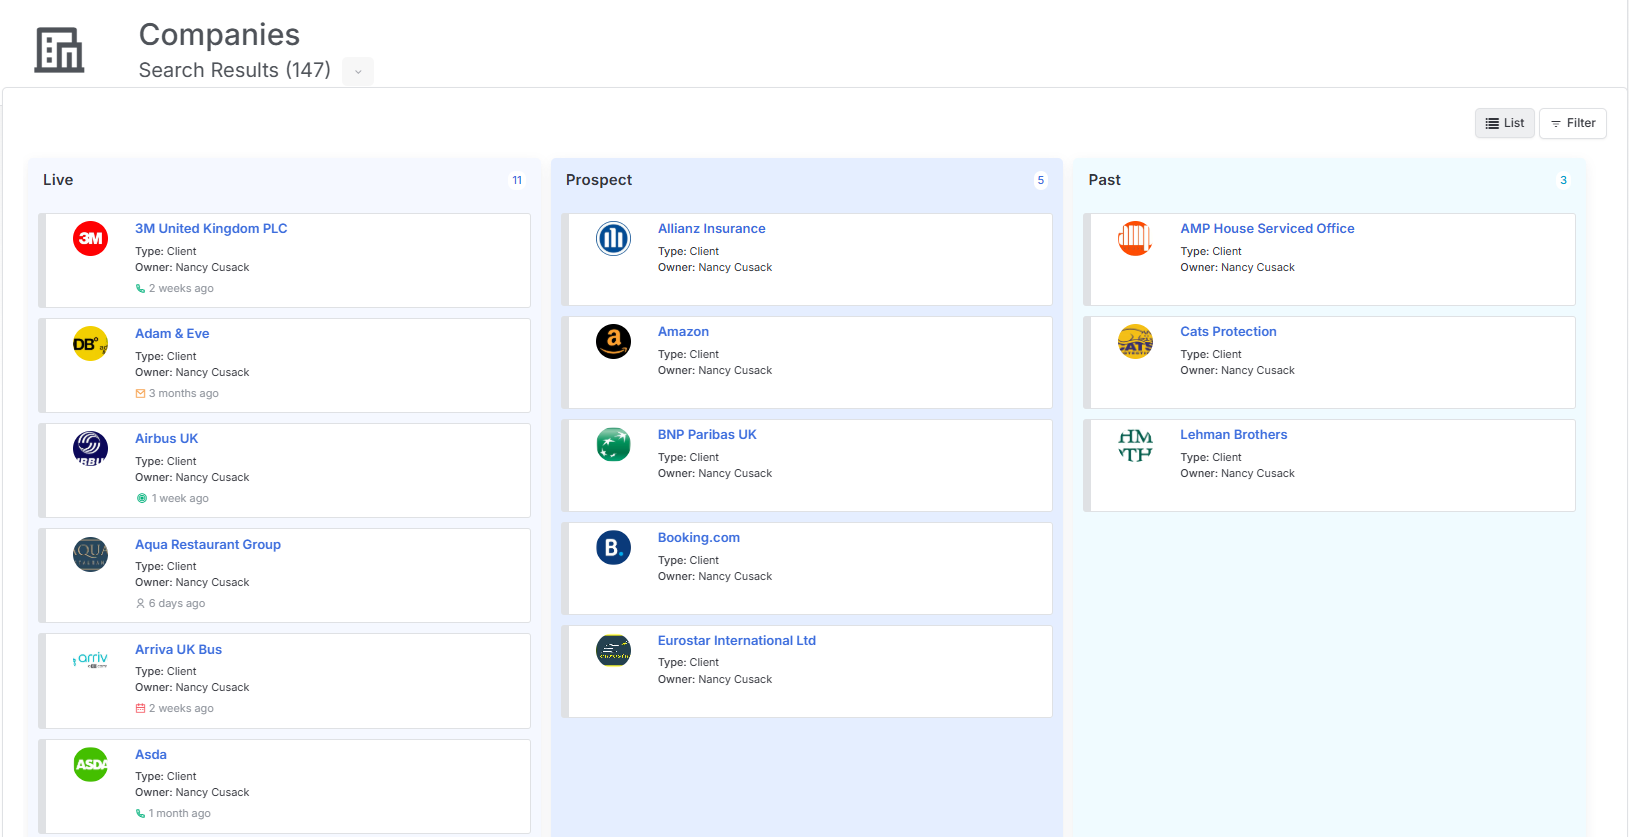Open Amazon company link
This screenshot has width=1629, height=837.
pyautogui.click(x=683, y=331)
